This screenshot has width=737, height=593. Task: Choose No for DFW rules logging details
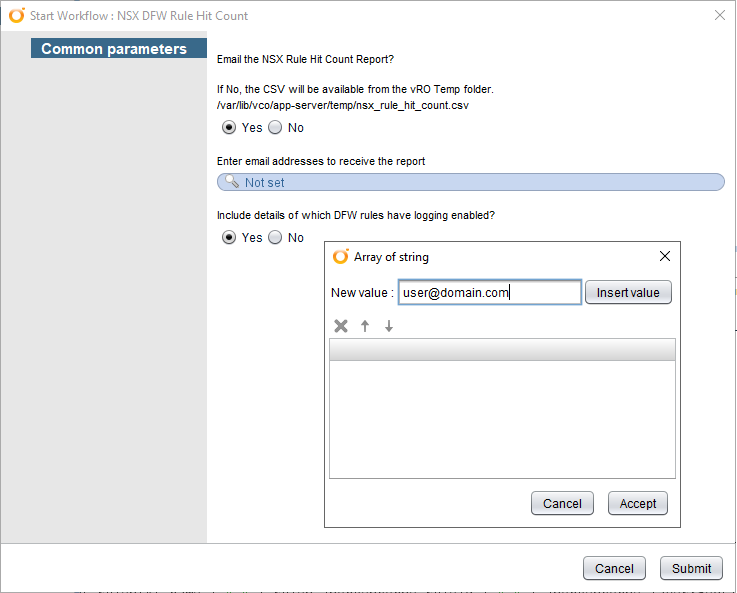coord(275,237)
